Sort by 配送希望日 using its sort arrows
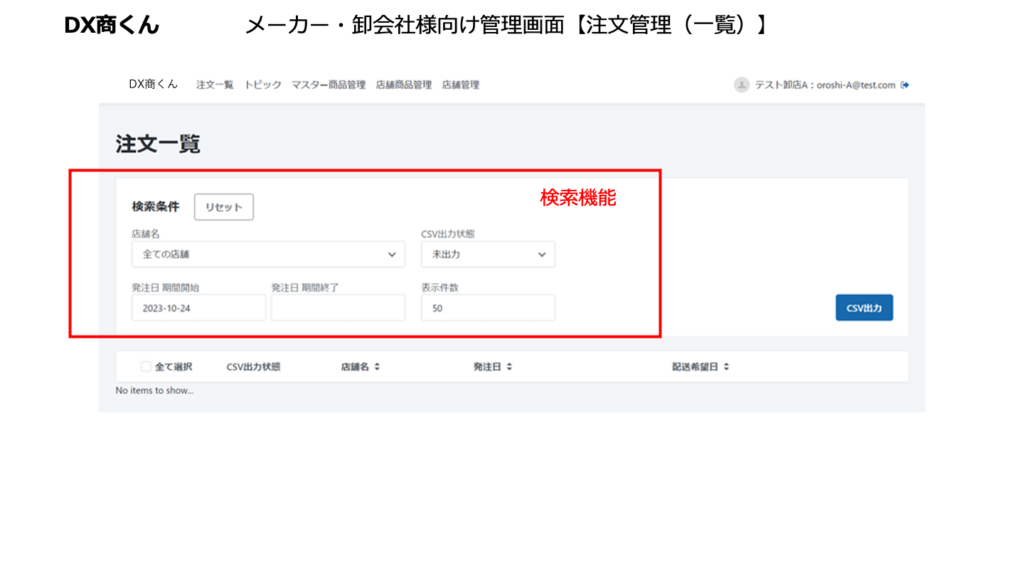 (x=726, y=367)
